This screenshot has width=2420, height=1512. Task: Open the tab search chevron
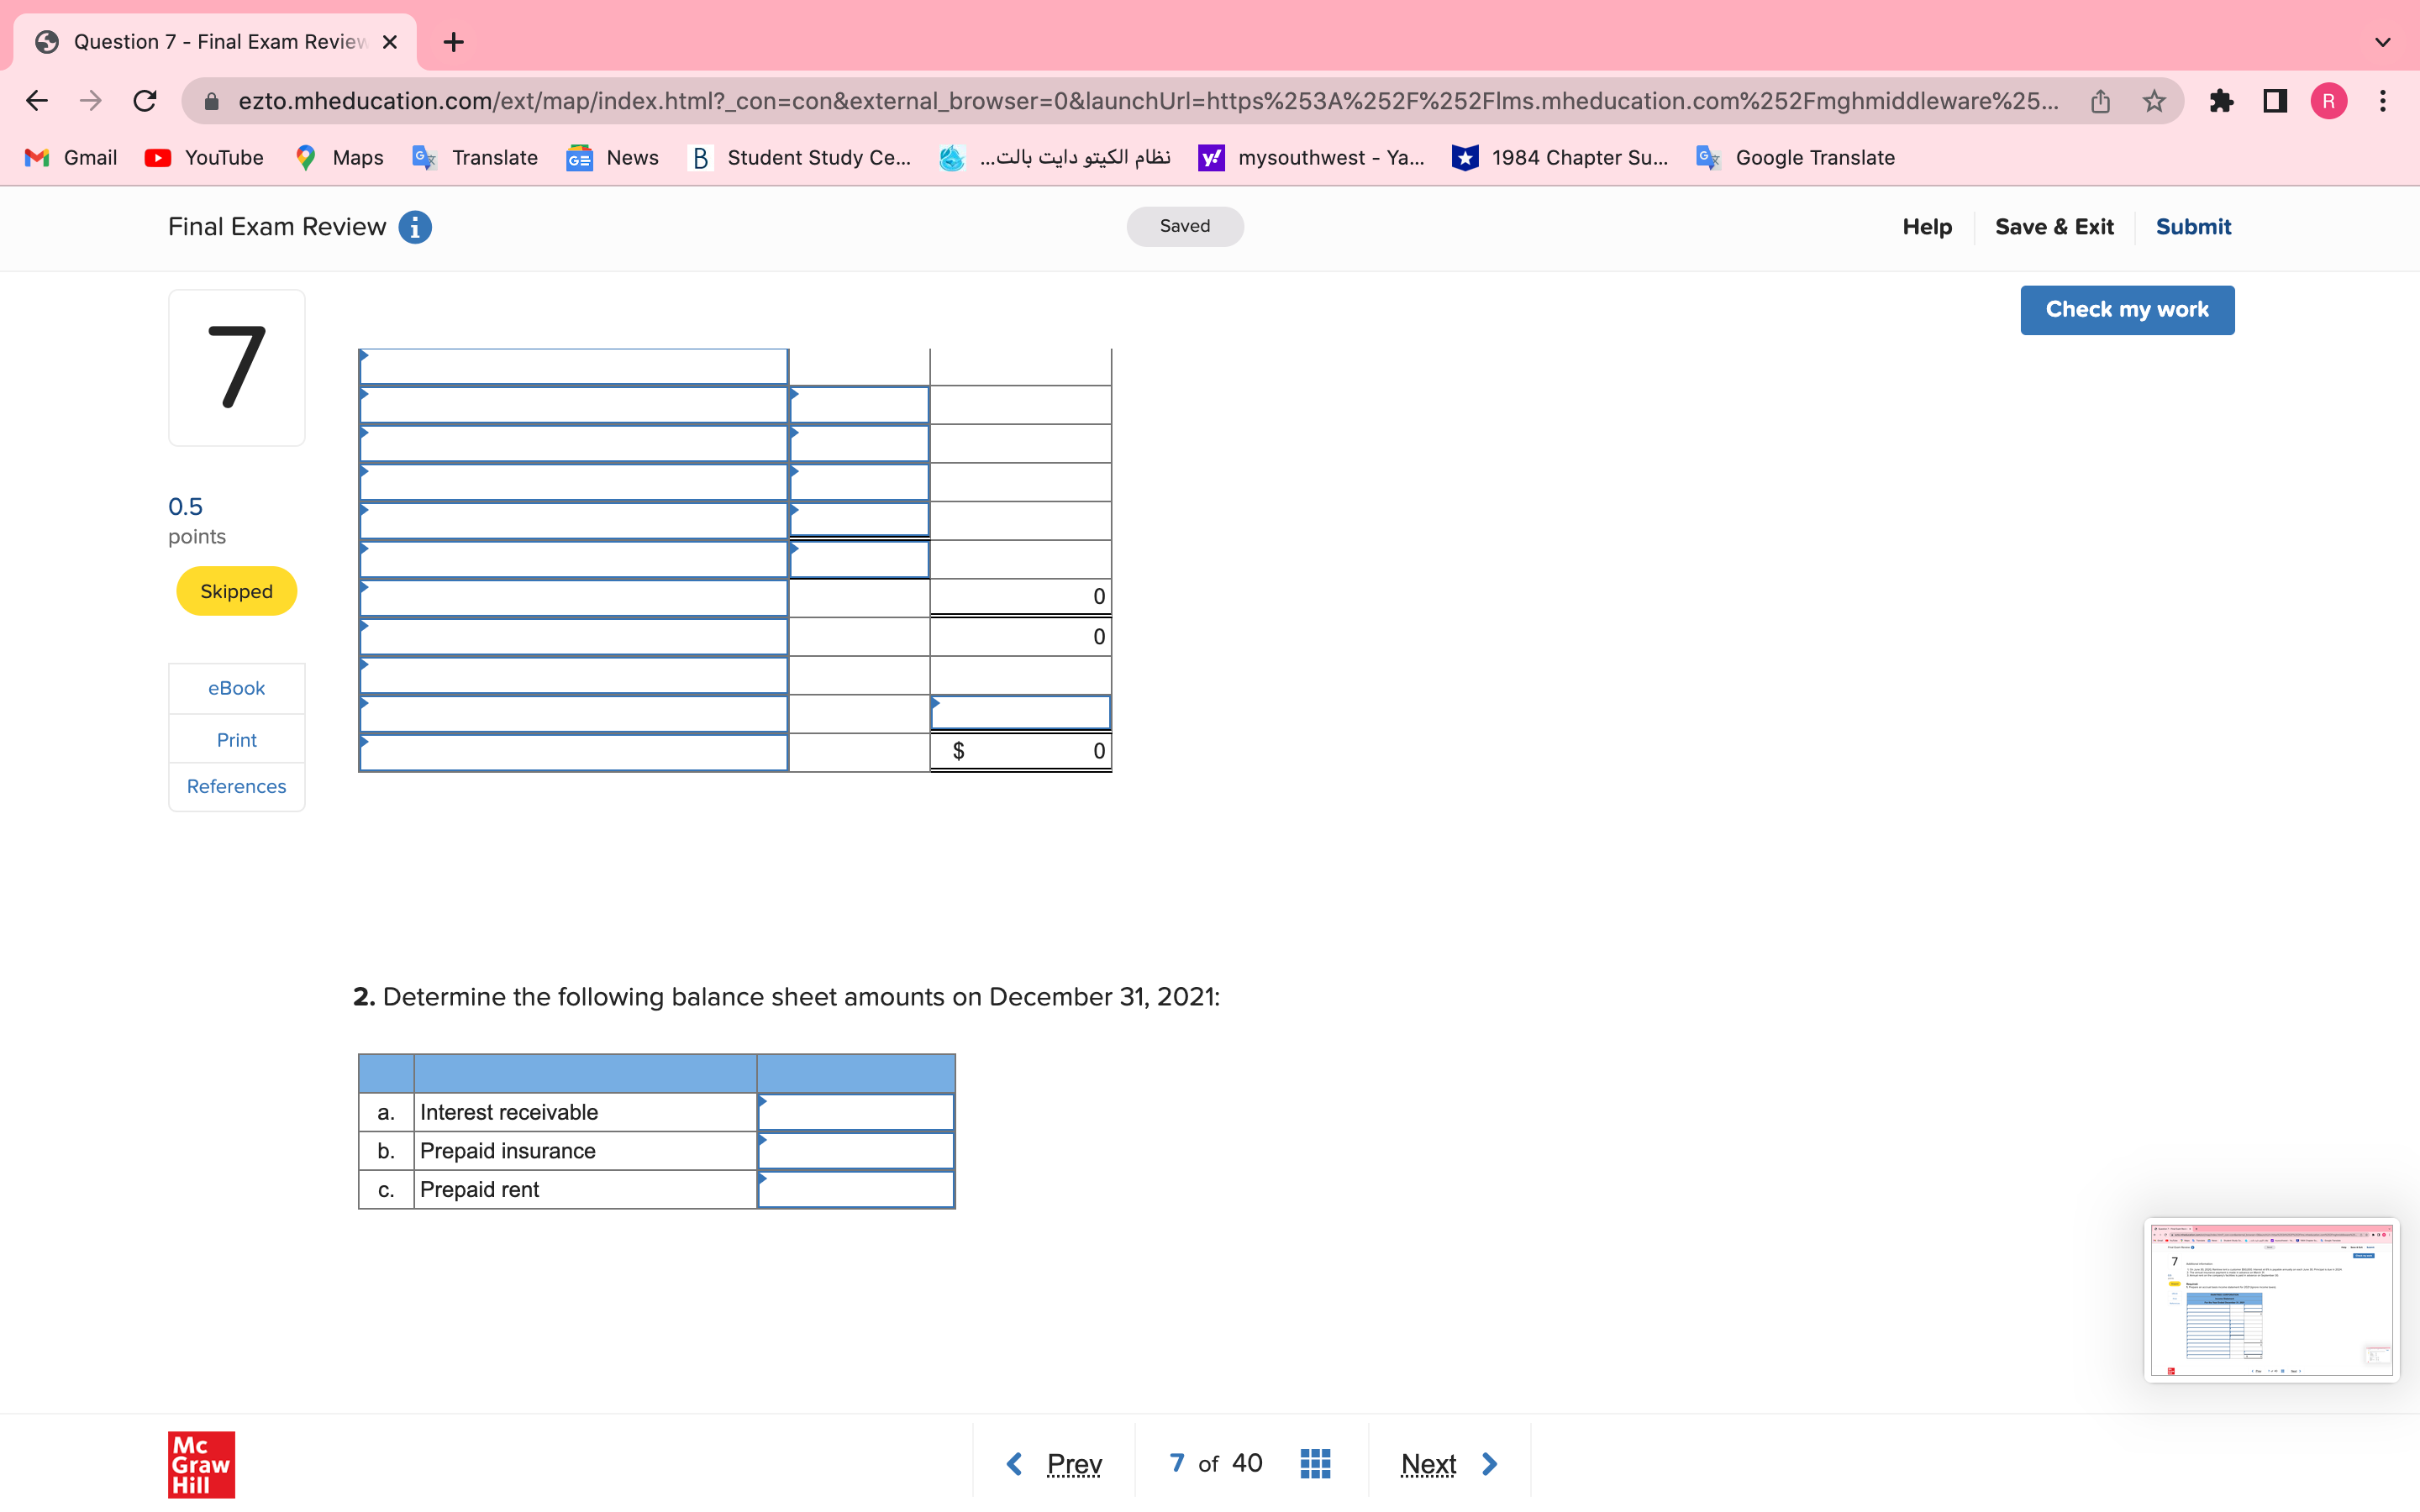point(2383,42)
